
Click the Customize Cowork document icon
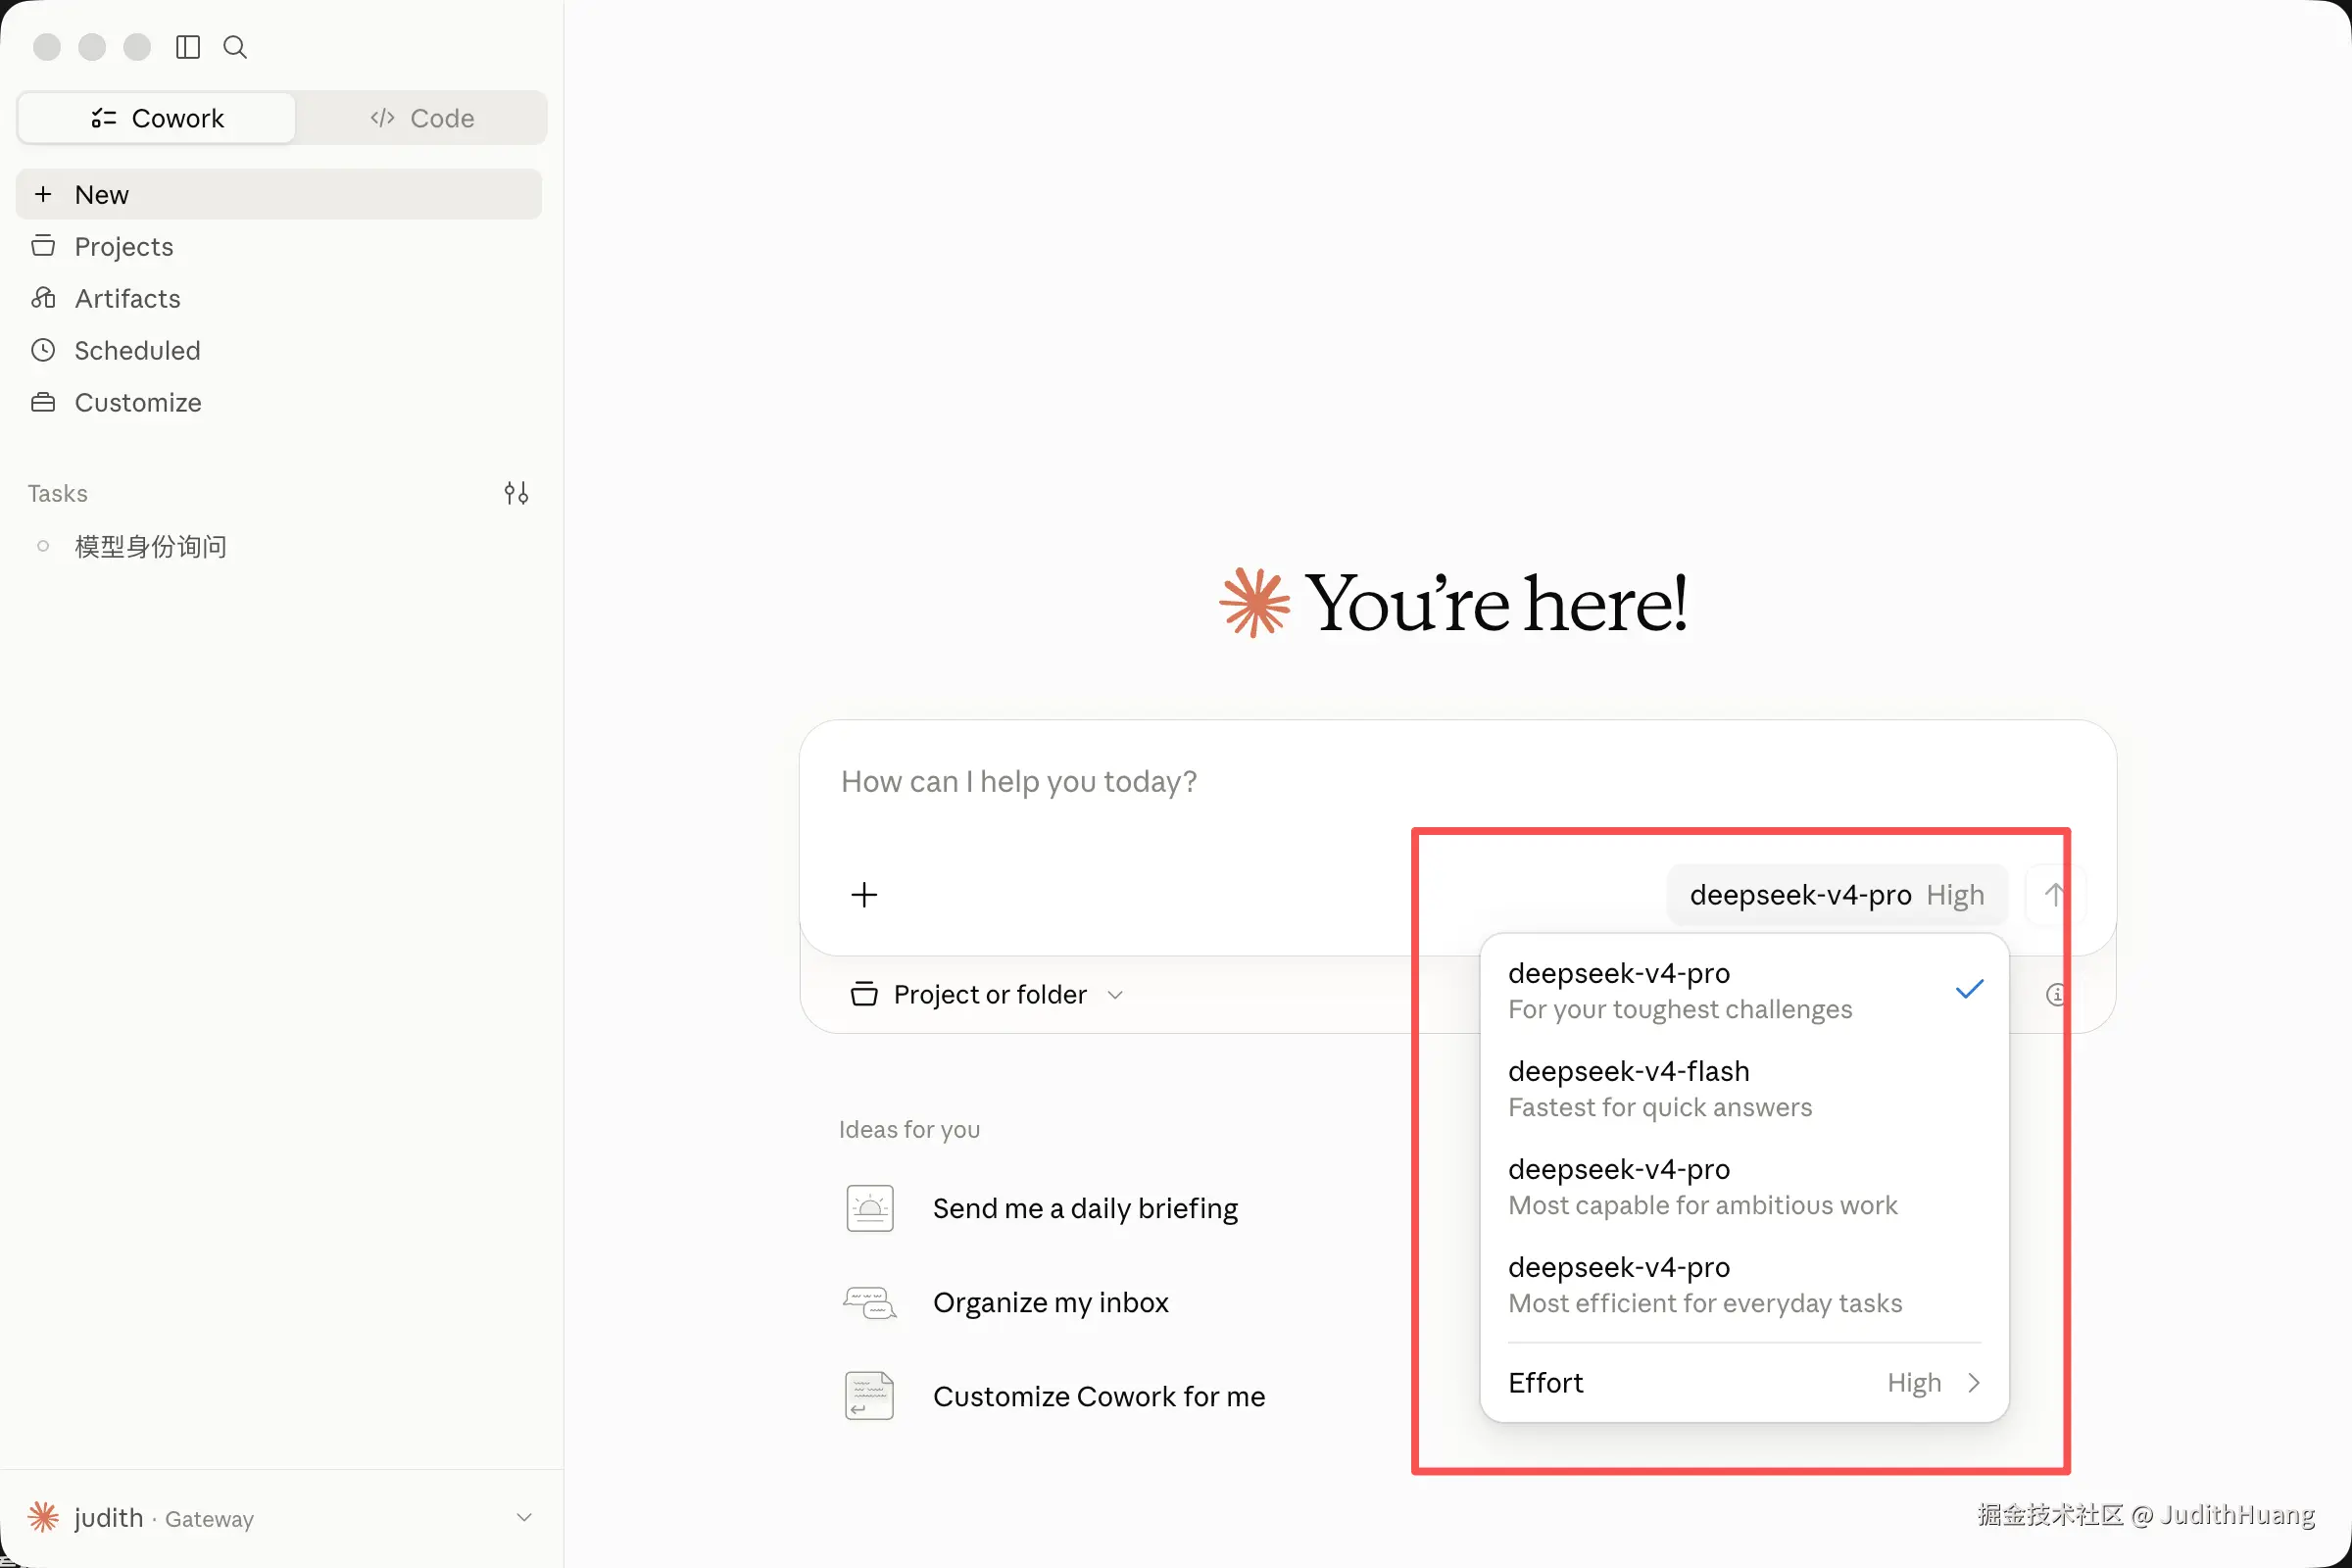pos(870,1396)
